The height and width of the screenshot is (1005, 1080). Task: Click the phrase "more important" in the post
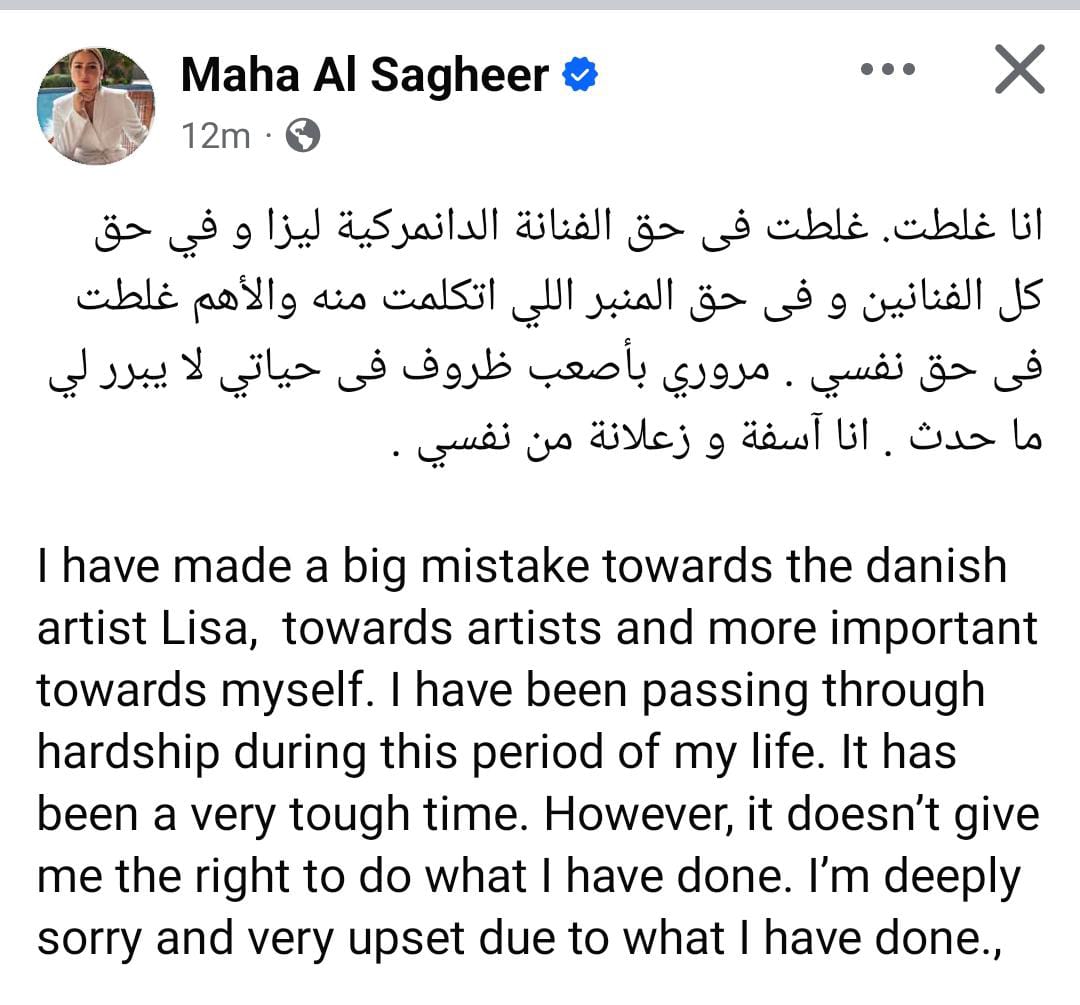tap(872, 630)
